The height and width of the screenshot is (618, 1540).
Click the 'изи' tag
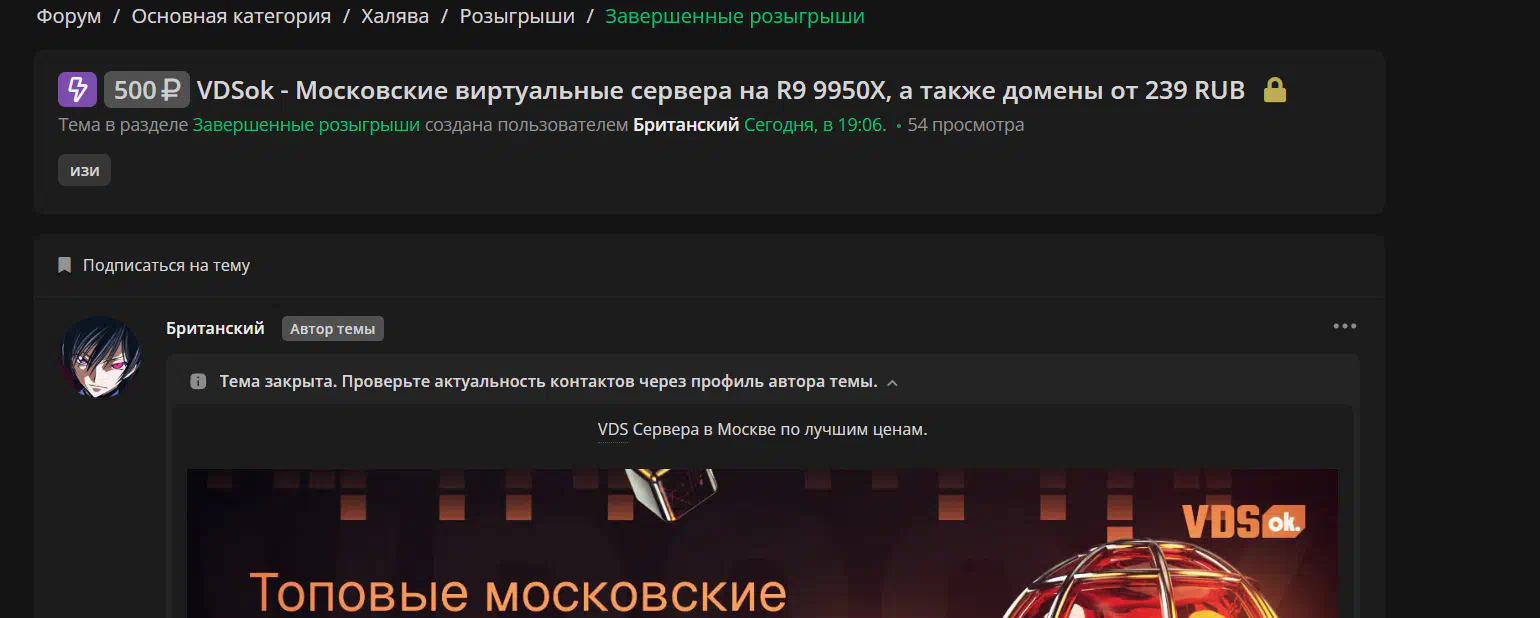(84, 170)
